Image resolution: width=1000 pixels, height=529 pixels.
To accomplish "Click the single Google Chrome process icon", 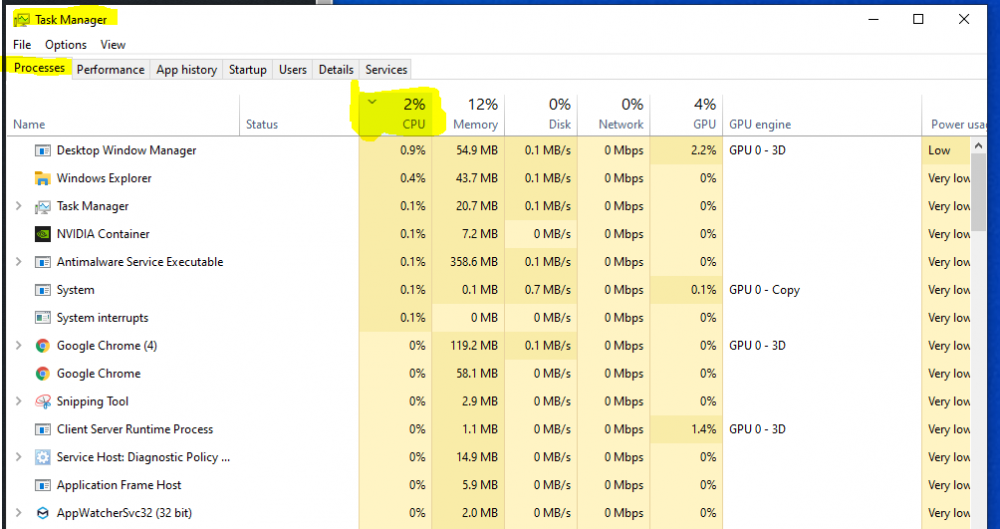I will pos(43,374).
